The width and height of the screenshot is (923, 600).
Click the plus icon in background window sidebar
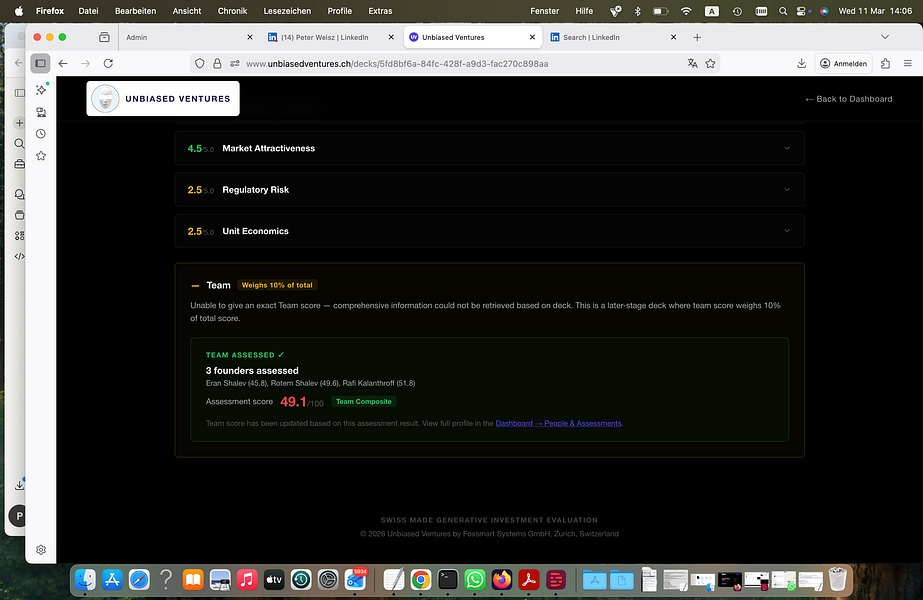coord(19,122)
